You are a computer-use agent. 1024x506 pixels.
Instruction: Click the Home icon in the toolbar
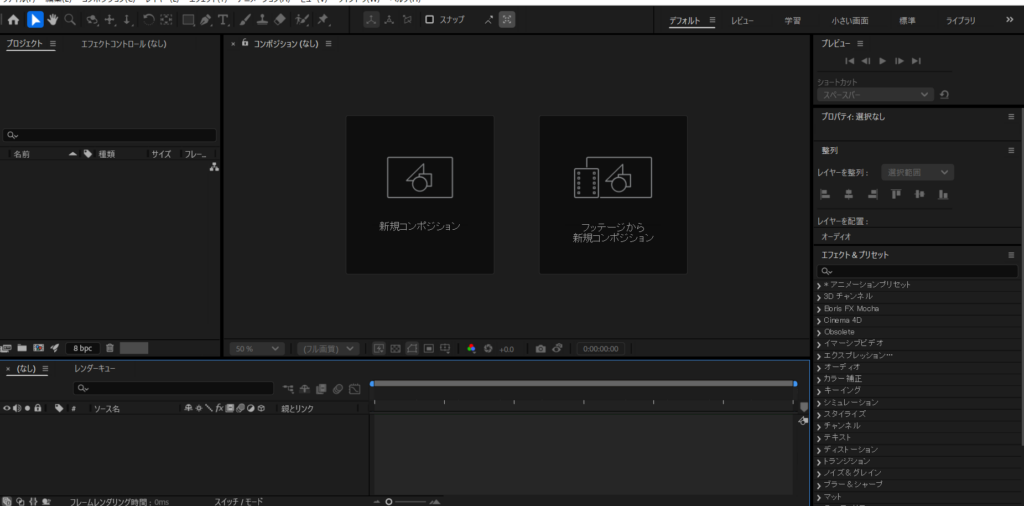click(14, 19)
